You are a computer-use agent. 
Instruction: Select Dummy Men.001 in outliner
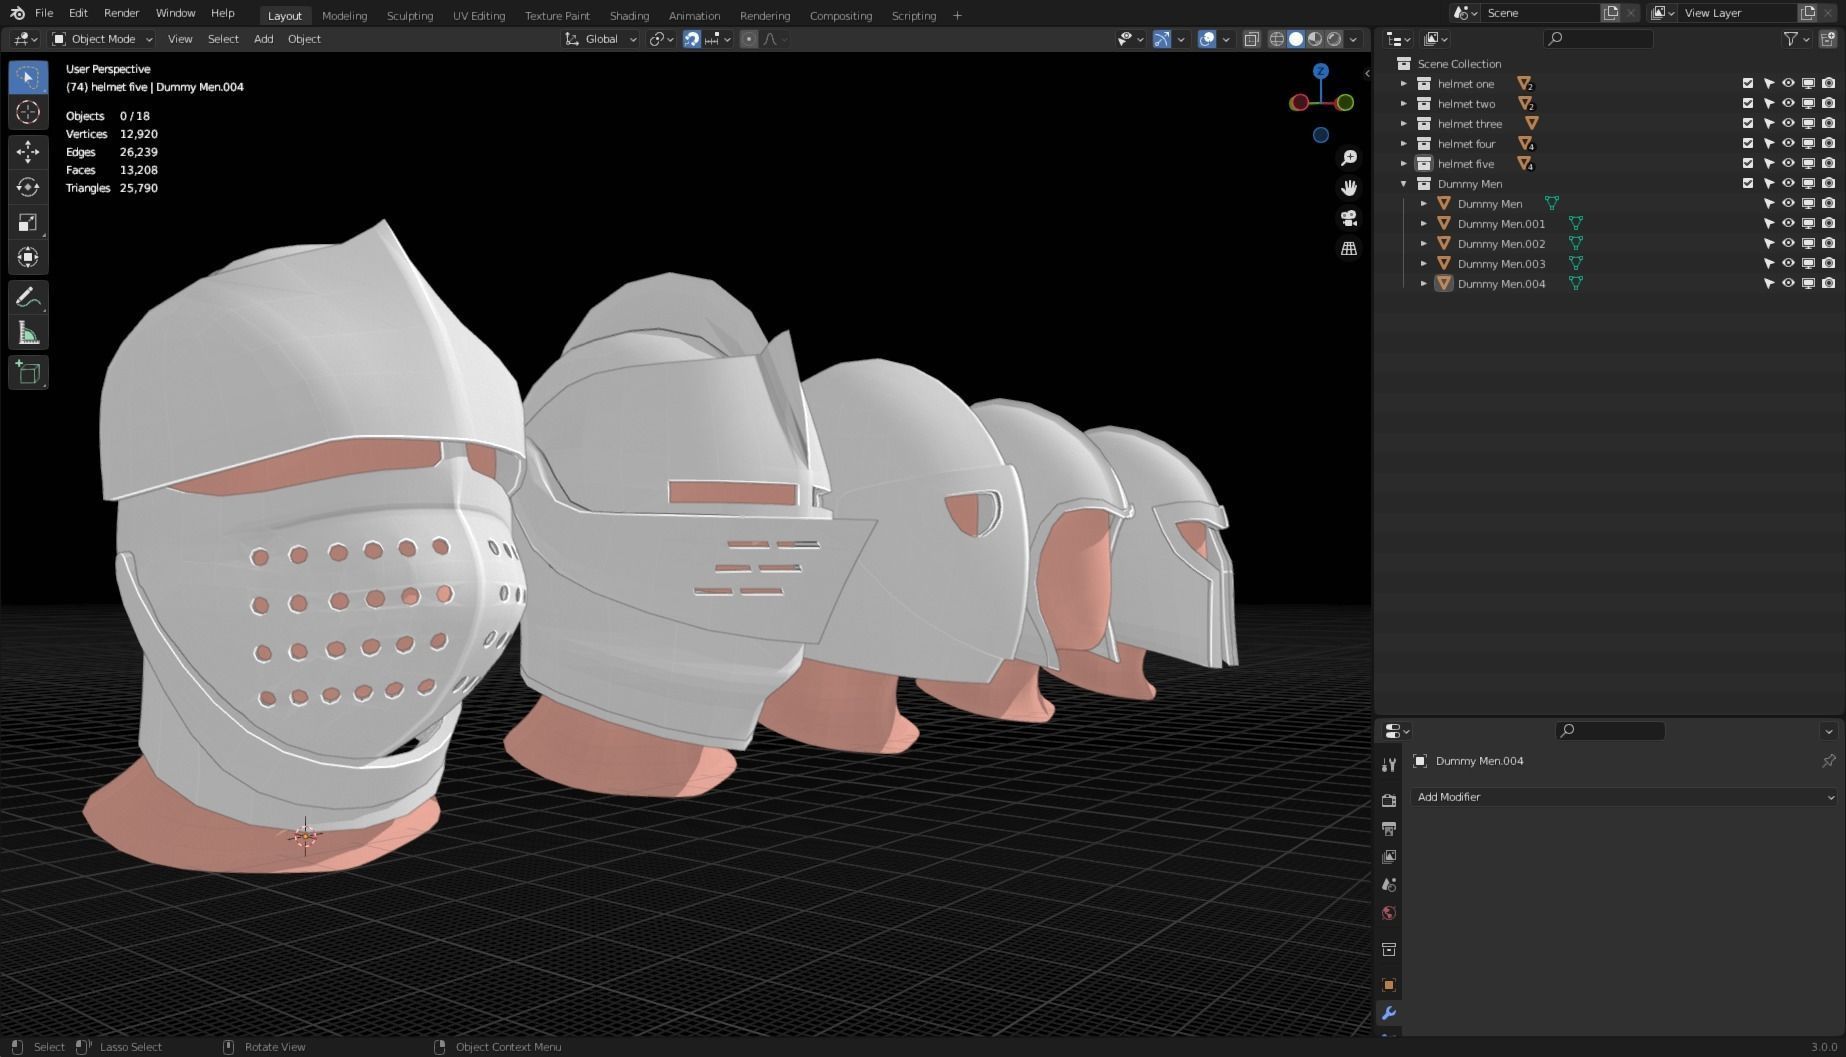[x=1501, y=224]
